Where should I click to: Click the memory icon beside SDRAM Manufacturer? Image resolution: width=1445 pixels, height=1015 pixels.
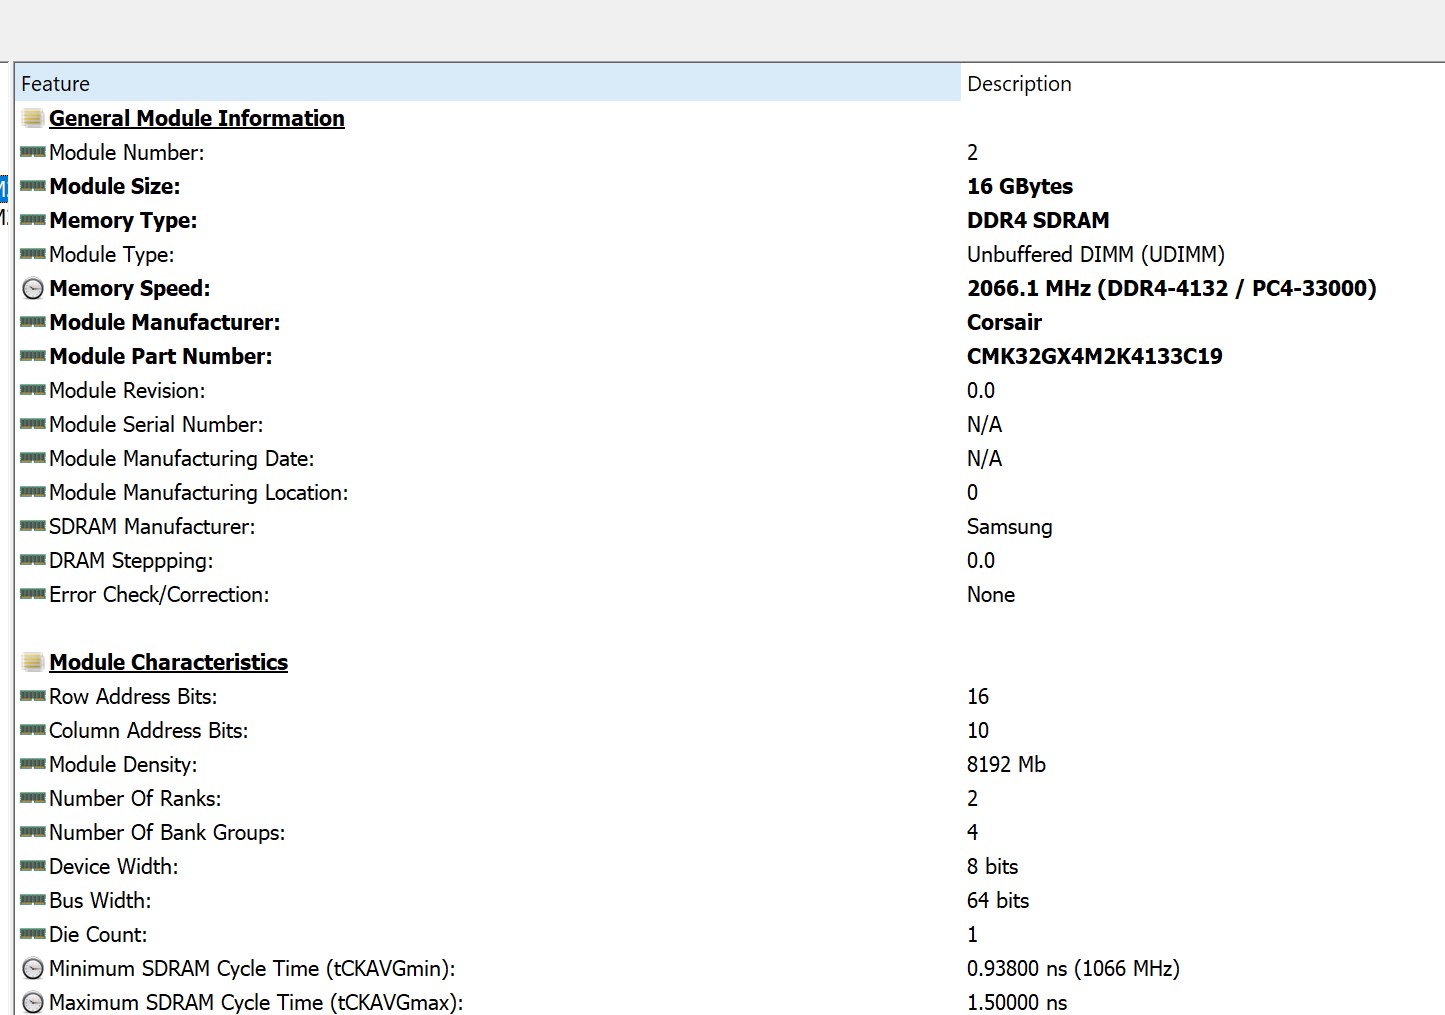click(x=32, y=526)
